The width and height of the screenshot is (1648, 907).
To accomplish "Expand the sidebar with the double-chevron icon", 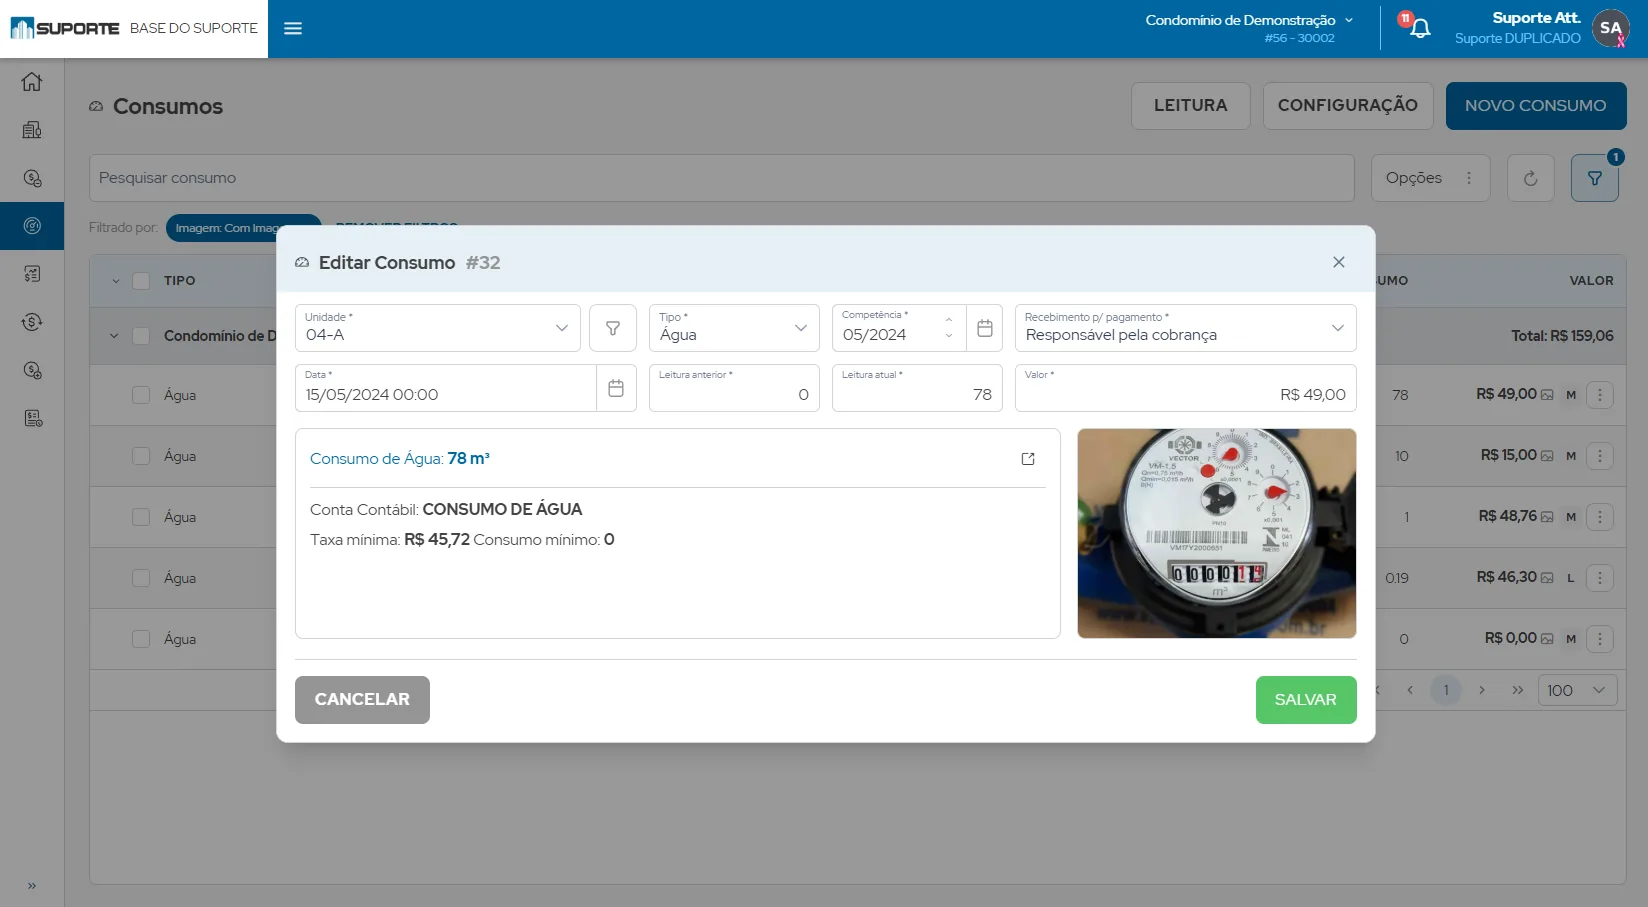I will [32, 885].
